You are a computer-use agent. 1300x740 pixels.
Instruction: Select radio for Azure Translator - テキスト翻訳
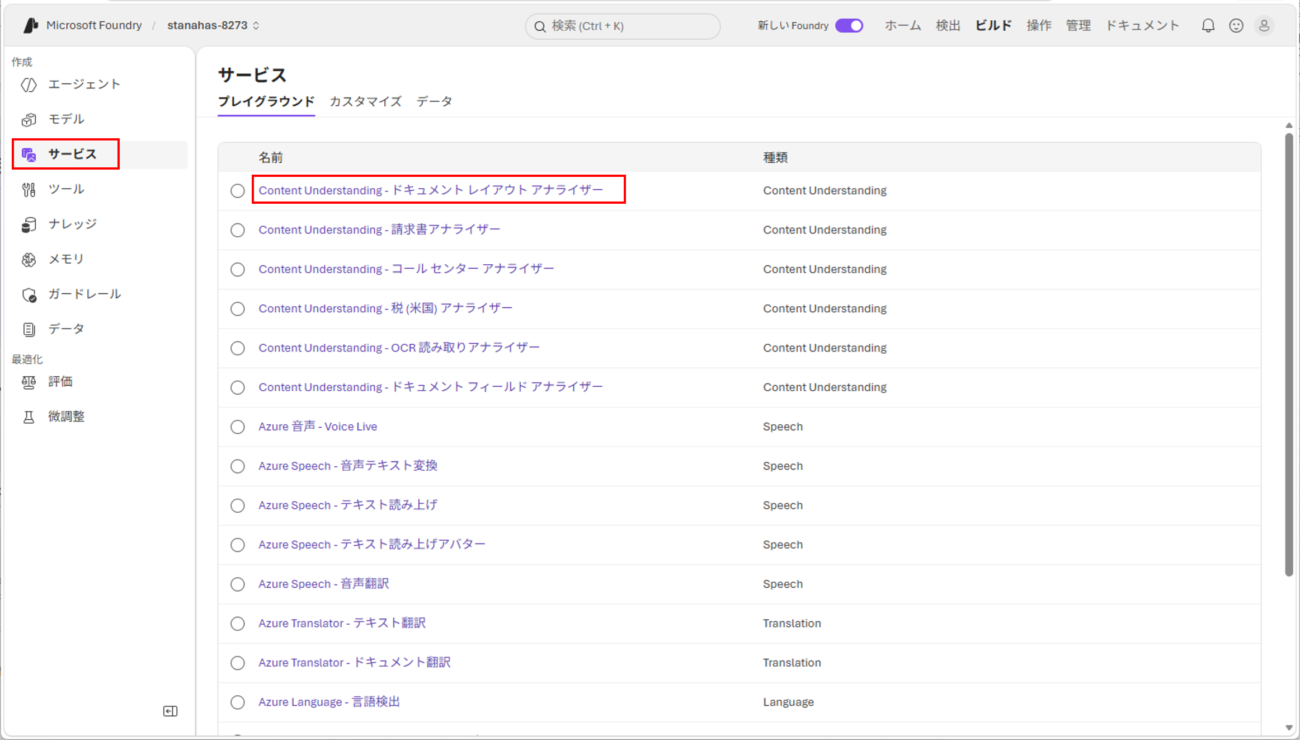(237, 624)
